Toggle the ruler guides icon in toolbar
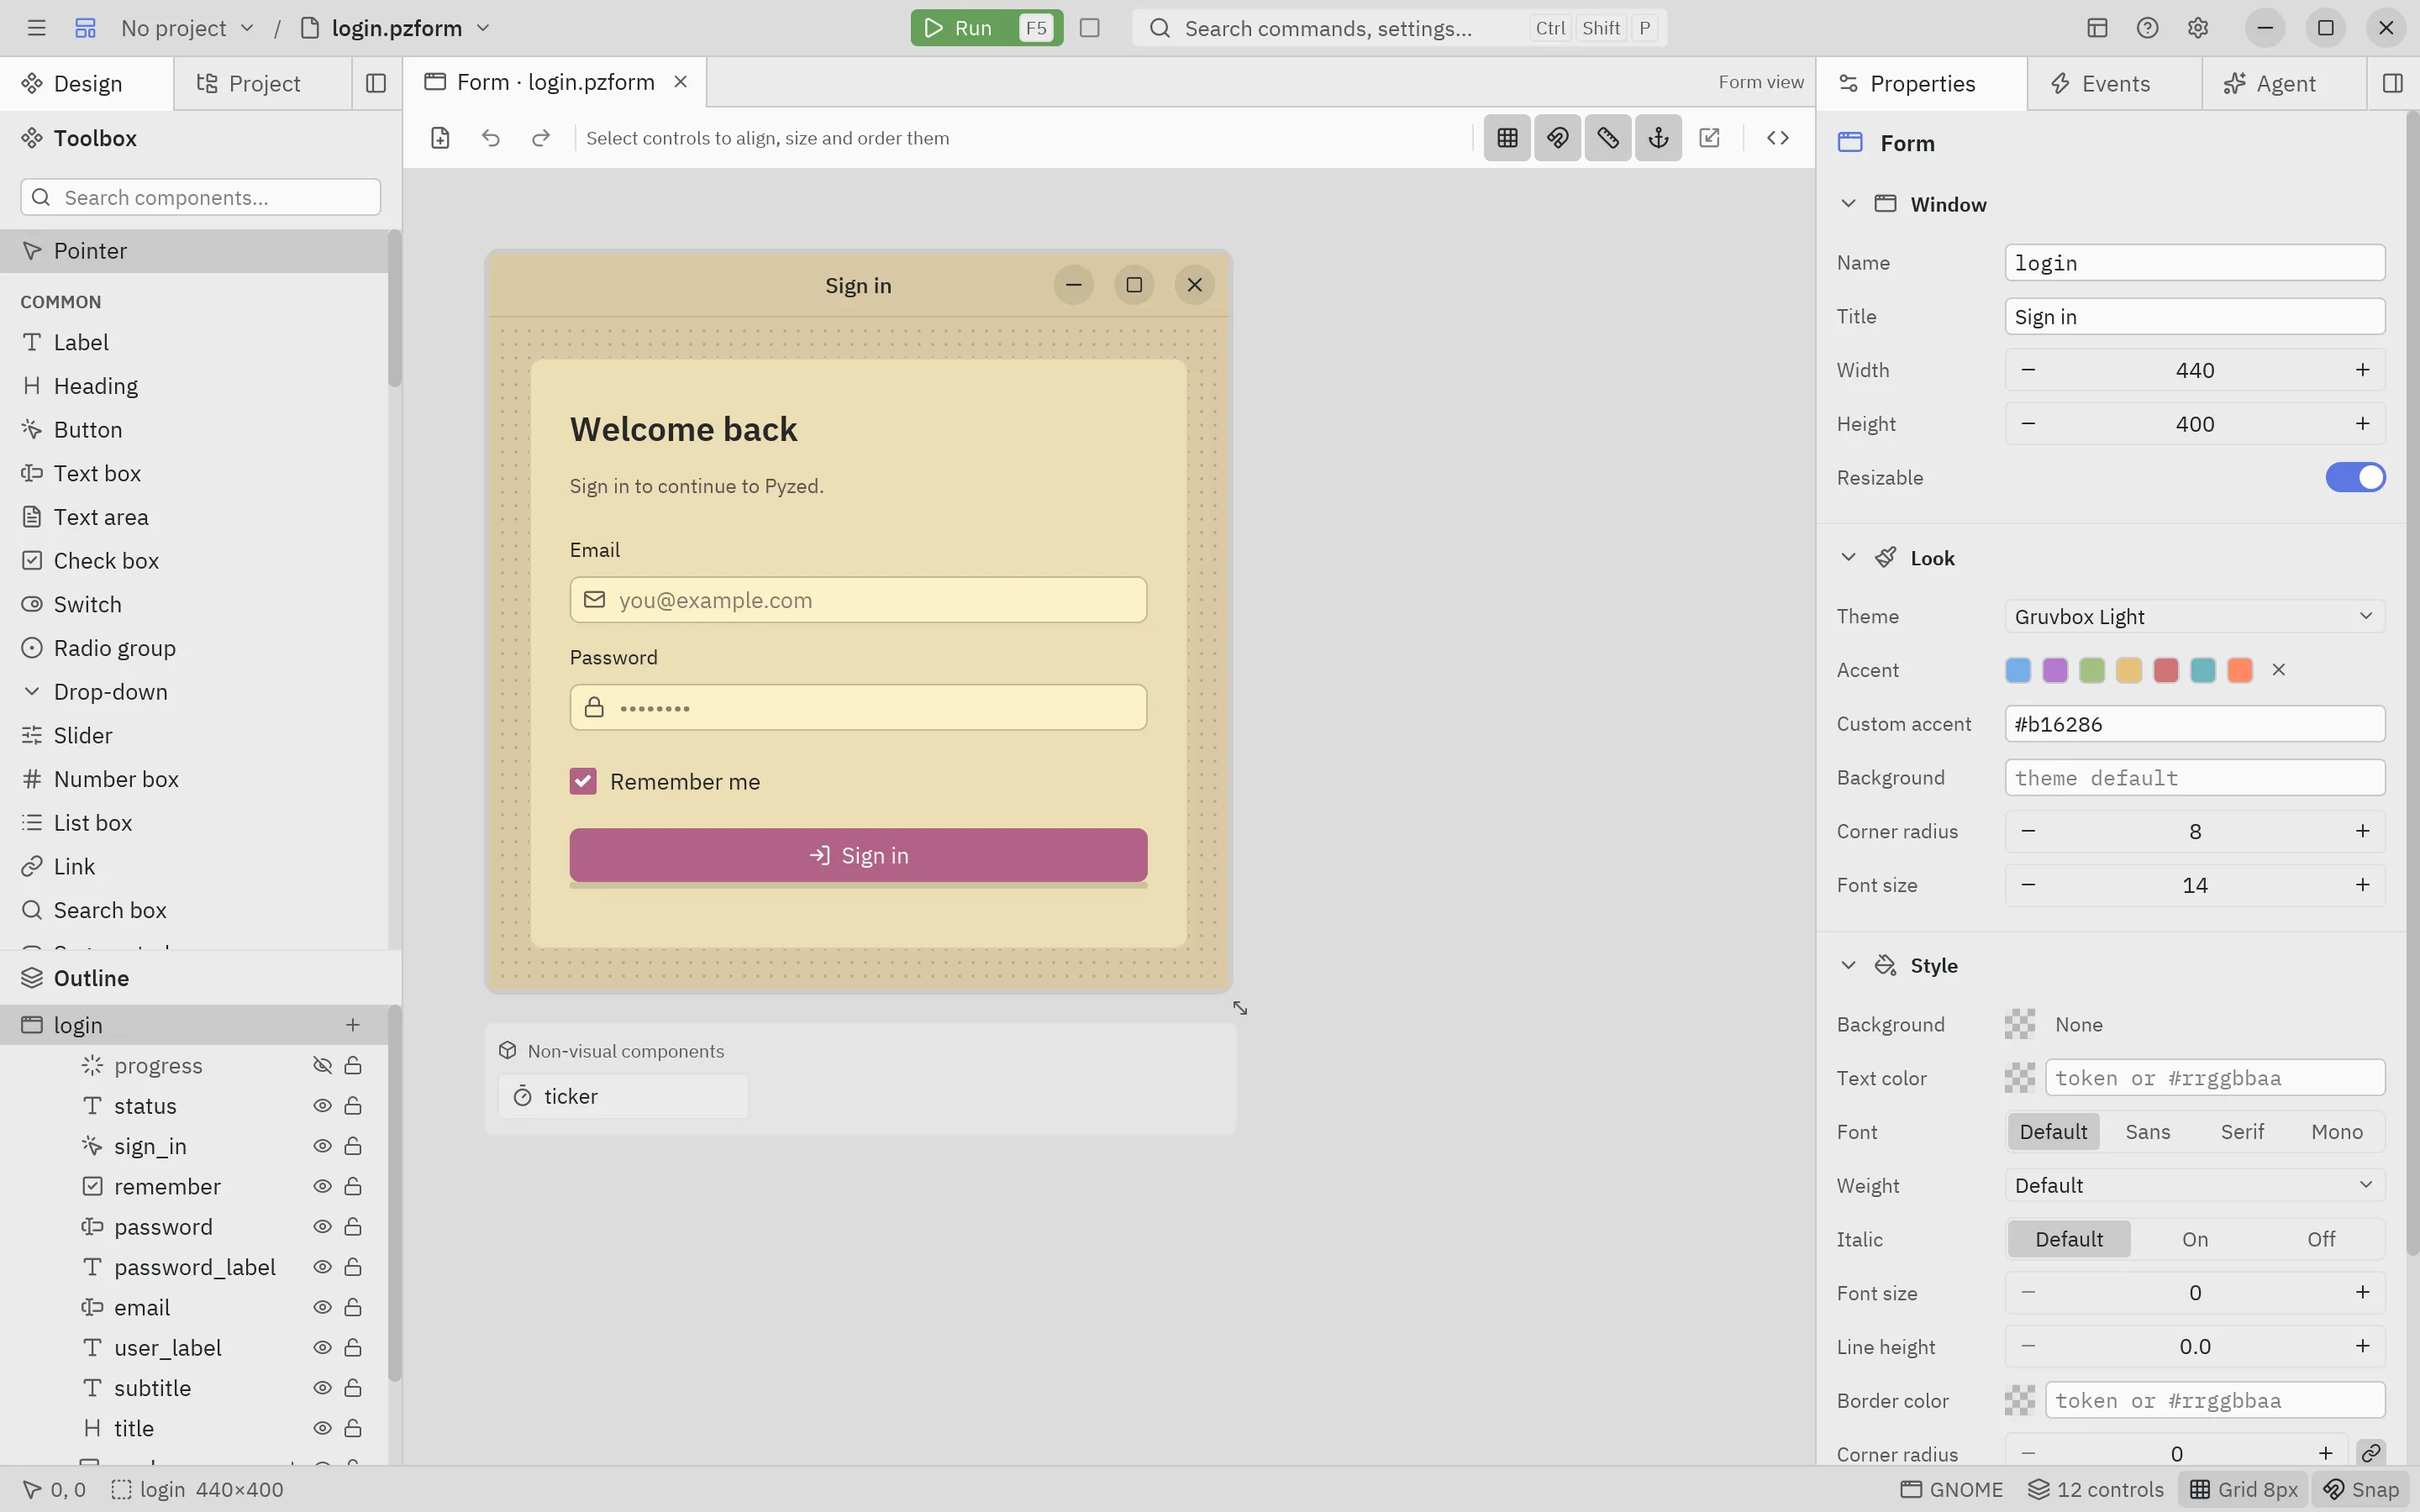Viewport: 2420px width, 1512px height. [1608, 138]
